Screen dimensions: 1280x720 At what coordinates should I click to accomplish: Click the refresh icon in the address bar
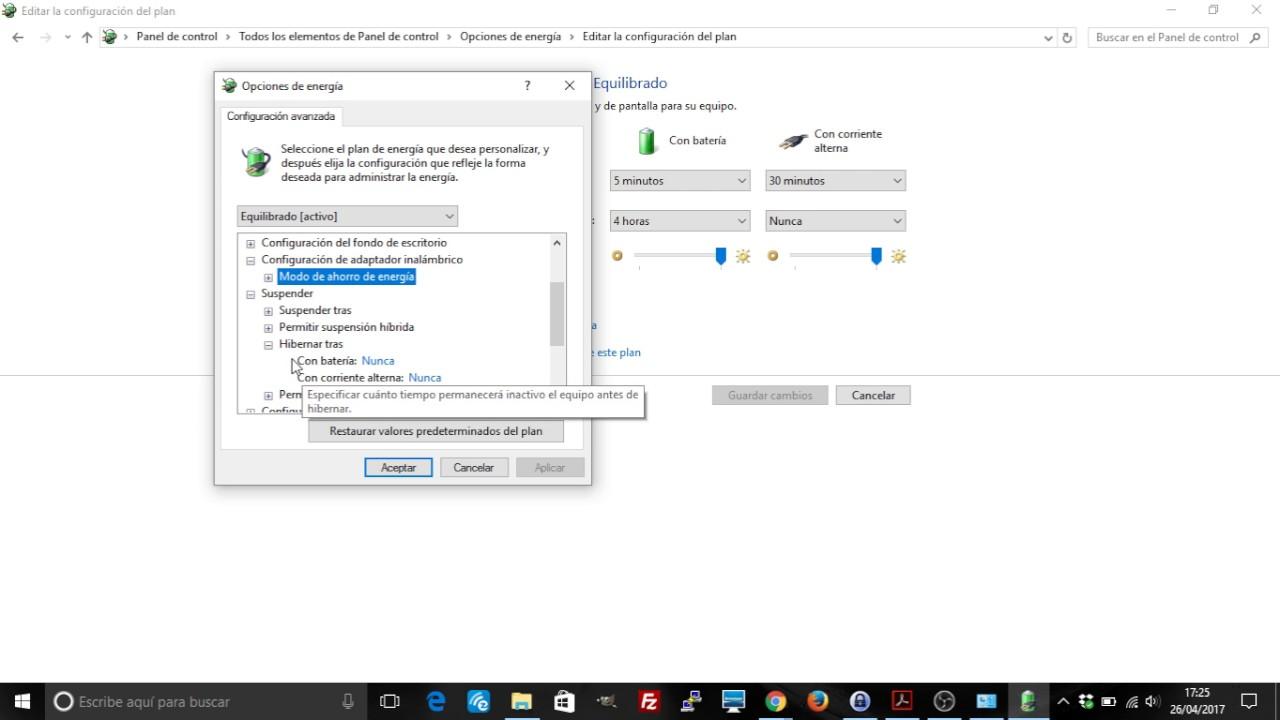click(1069, 37)
